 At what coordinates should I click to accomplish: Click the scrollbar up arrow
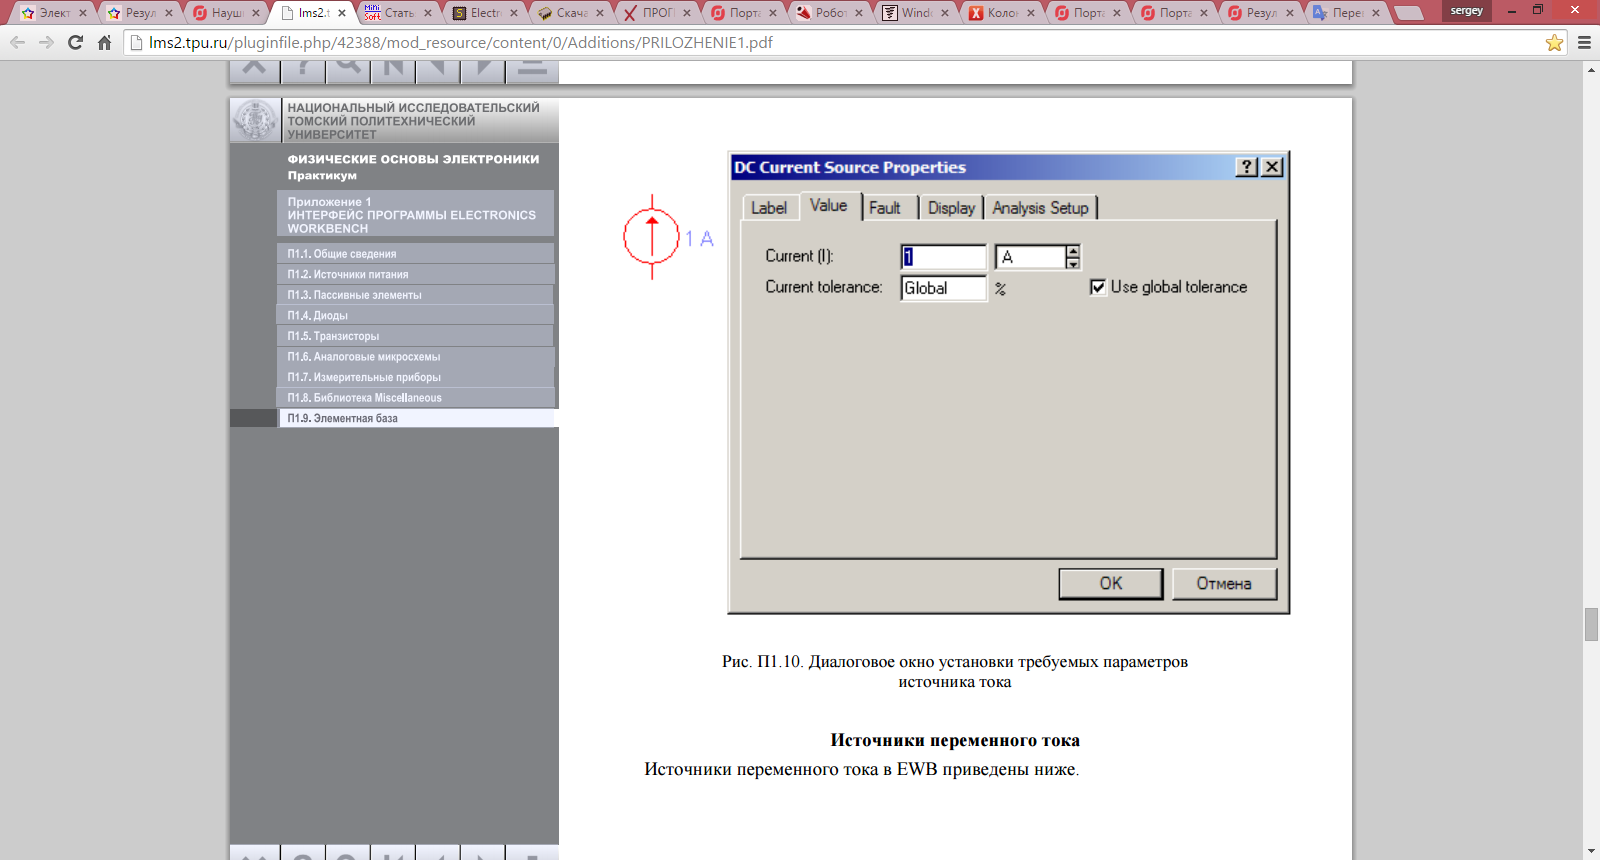point(1591,69)
